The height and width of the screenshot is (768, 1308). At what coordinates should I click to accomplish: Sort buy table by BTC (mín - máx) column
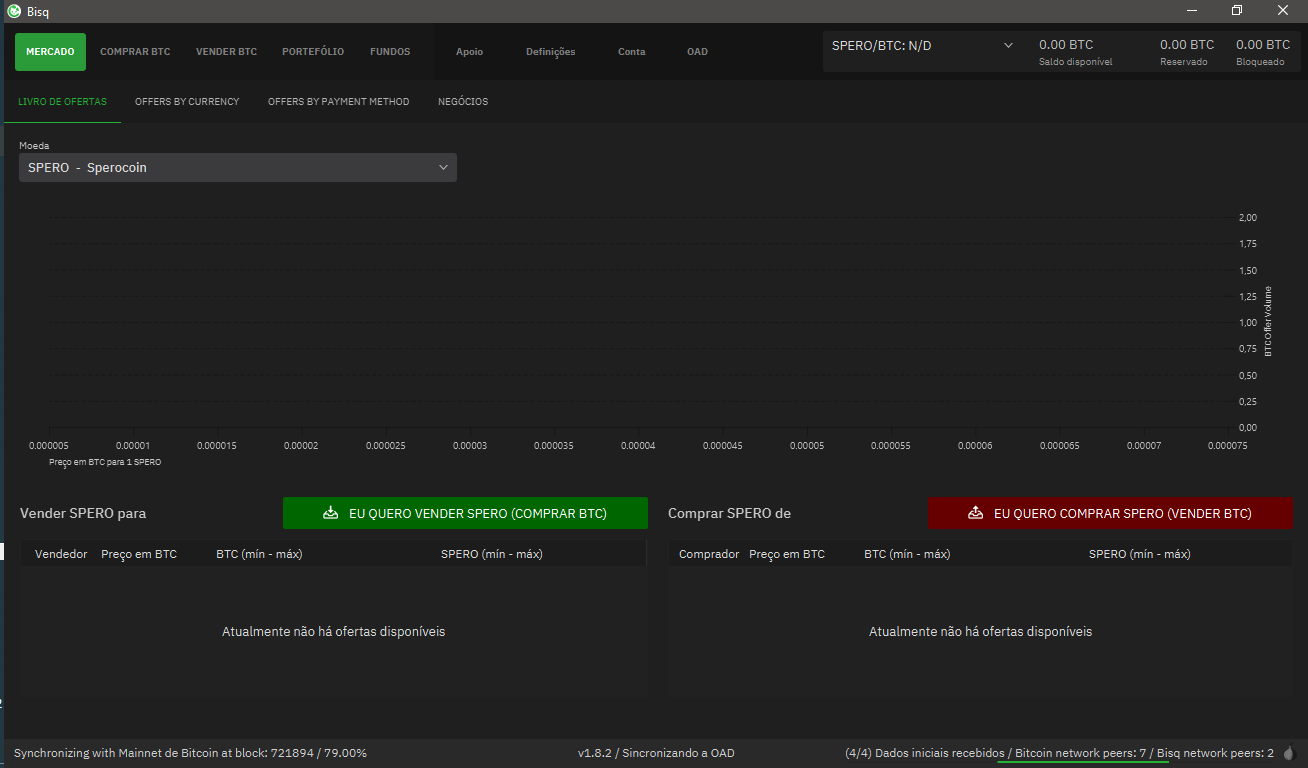point(907,554)
